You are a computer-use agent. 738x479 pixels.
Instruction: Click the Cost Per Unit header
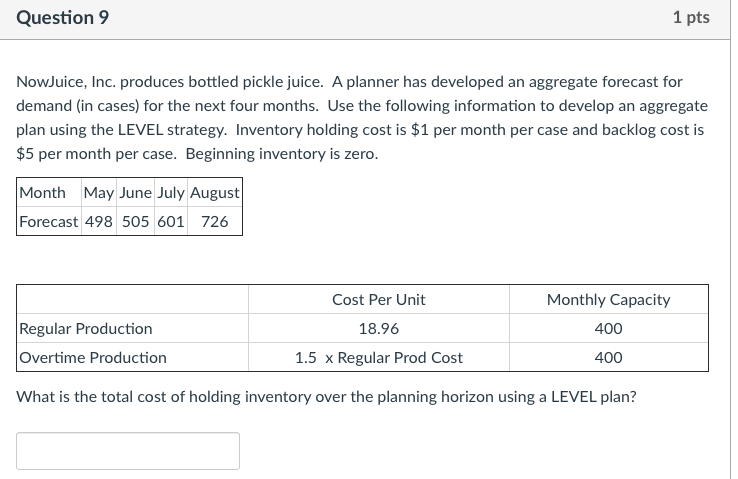point(379,299)
